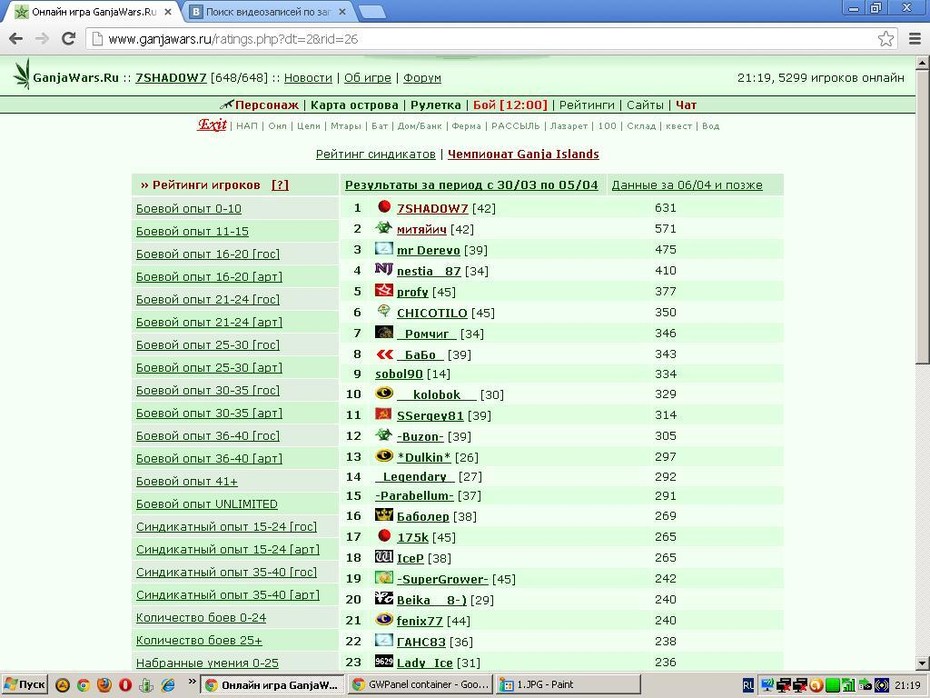Screen dimensions: 930x698
Task: Open Чемпионат Ganja Islands link
Action: pyautogui.click(x=523, y=154)
